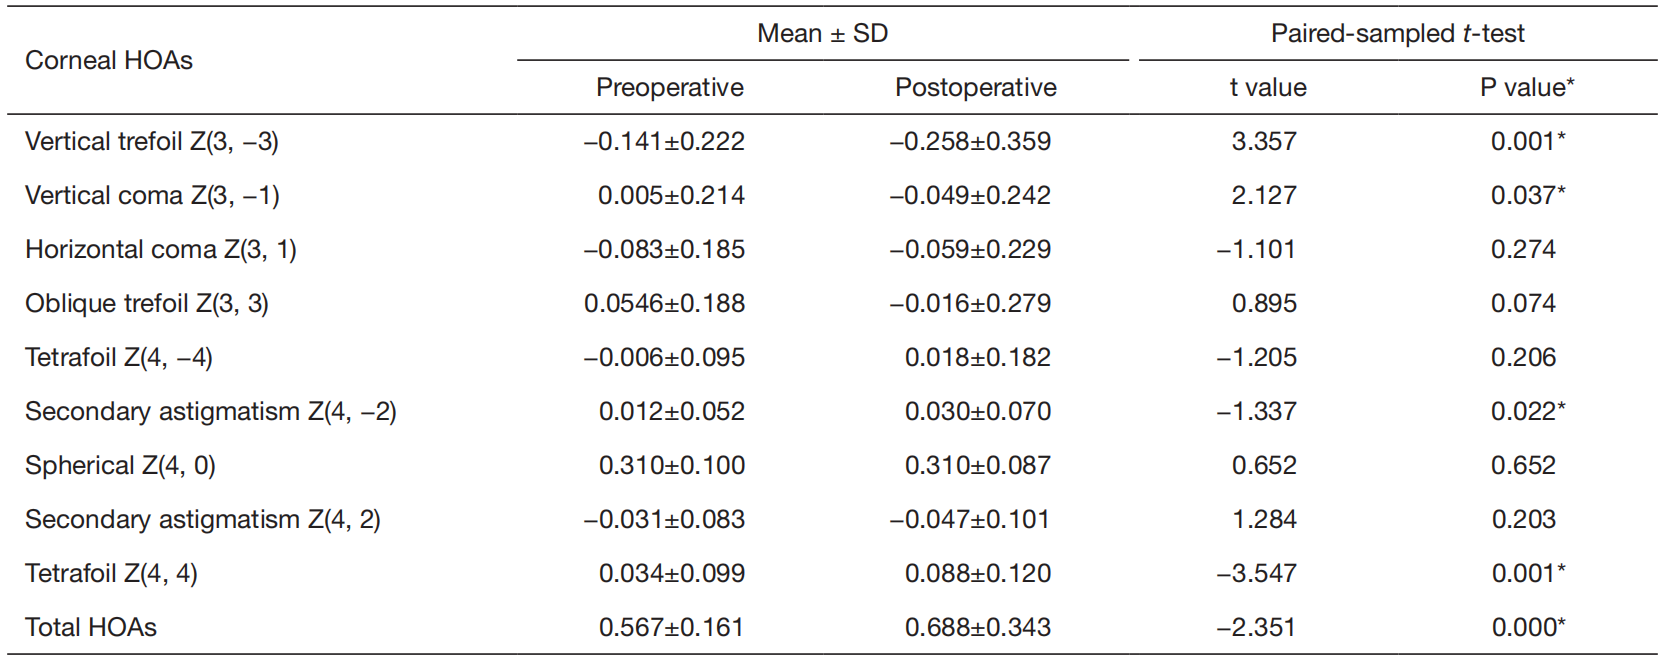Select the Vertical trefoil t value 3.357
The width and height of the screenshot is (1665, 664).
(x=1263, y=142)
